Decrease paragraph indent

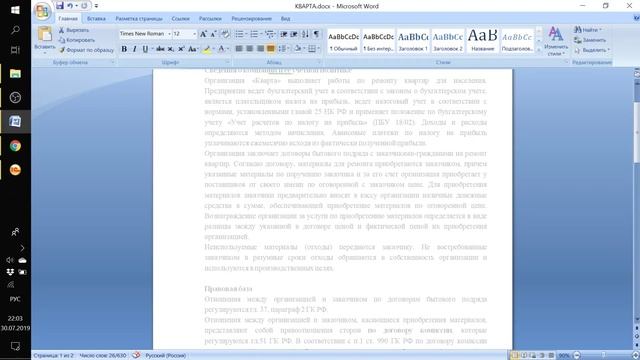[x=283, y=34]
